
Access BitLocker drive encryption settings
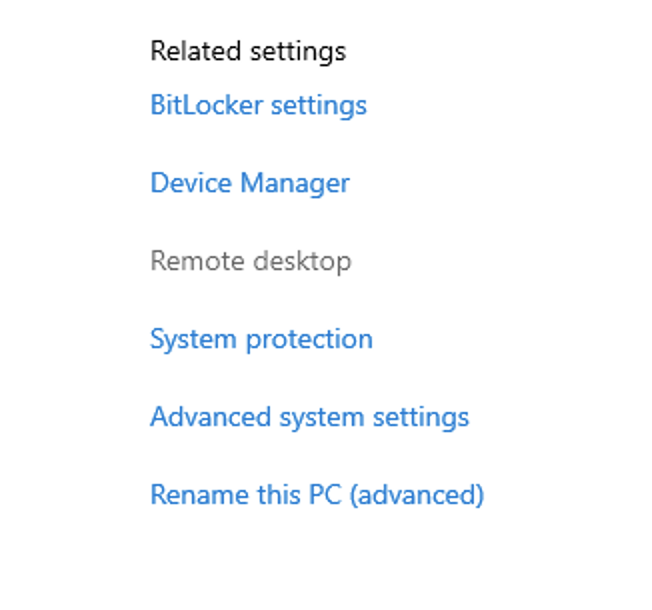tap(258, 105)
